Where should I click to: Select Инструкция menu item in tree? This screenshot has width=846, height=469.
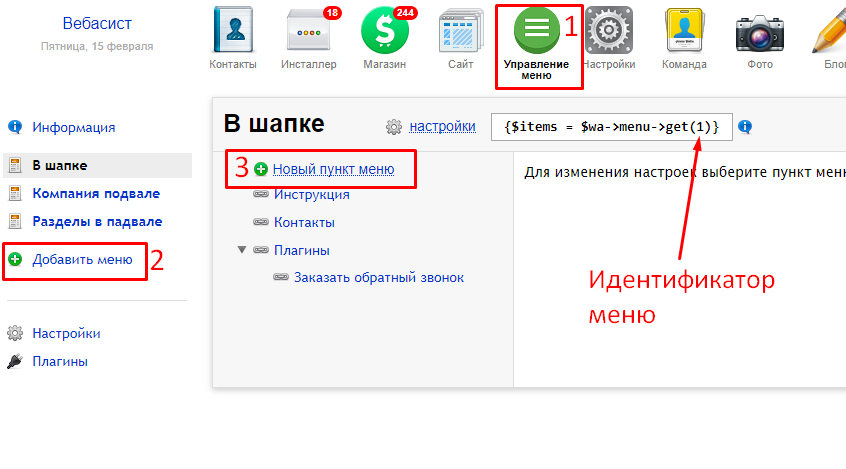pyautogui.click(x=311, y=195)
